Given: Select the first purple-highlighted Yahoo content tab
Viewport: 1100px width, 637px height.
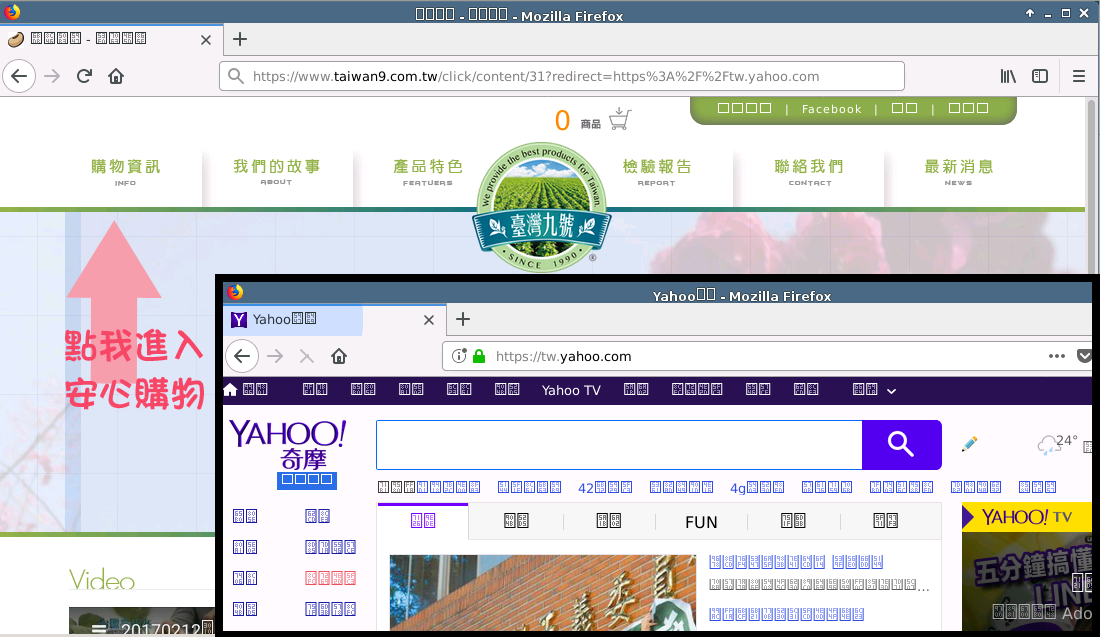Looking at the screenshot, I should (x=423, y=521).
